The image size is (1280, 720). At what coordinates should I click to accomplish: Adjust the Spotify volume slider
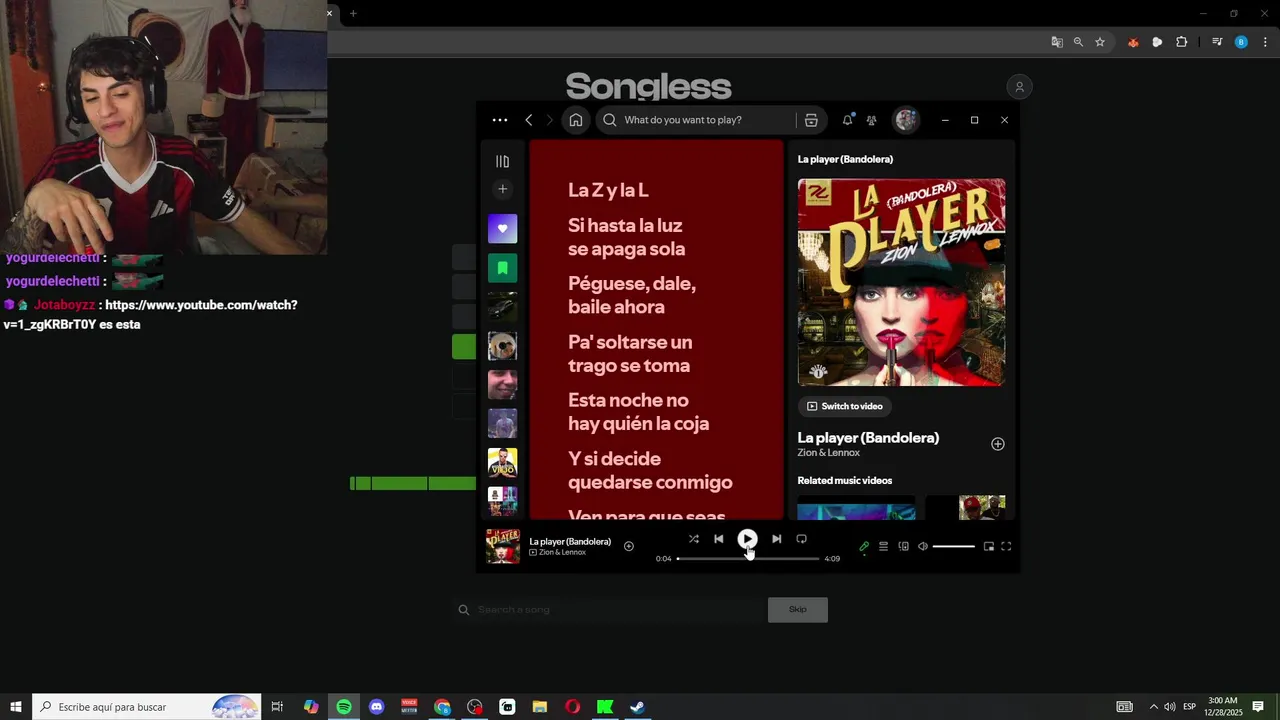click(953, 547)
